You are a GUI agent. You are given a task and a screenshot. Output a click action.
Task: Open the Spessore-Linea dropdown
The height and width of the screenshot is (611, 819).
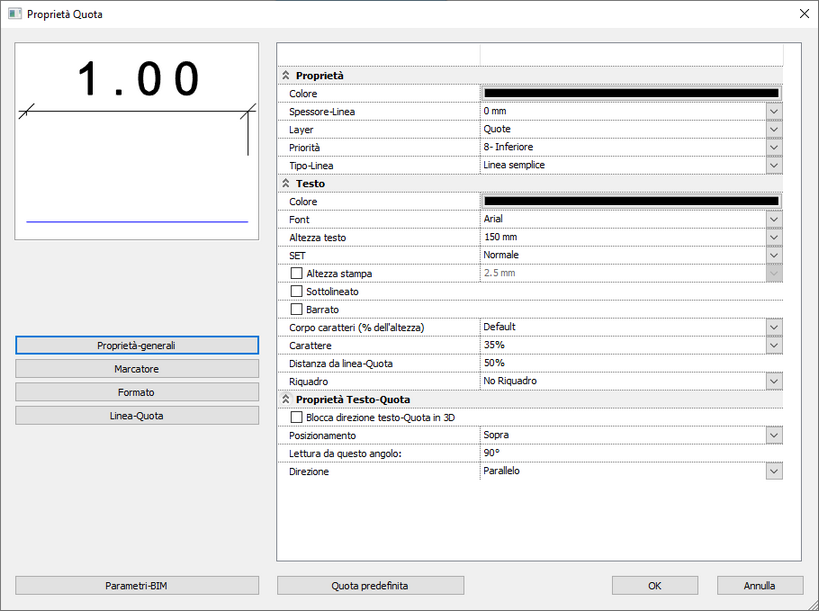point(774,111)
